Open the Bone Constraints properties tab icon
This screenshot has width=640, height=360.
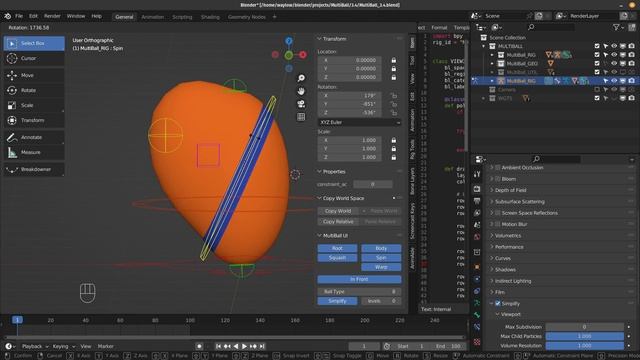pos(477,327)
